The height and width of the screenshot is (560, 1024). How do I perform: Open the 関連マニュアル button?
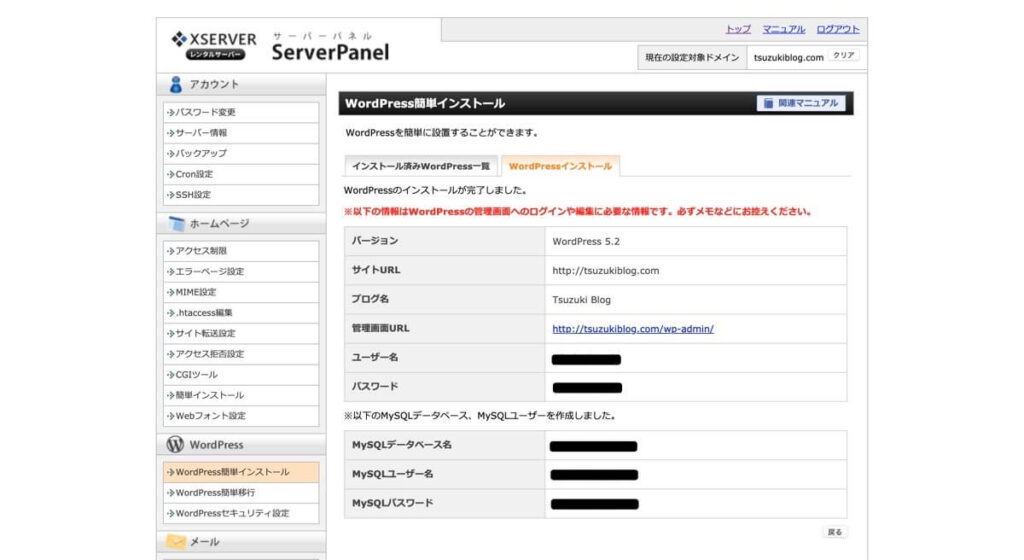(x=801, y=103)
